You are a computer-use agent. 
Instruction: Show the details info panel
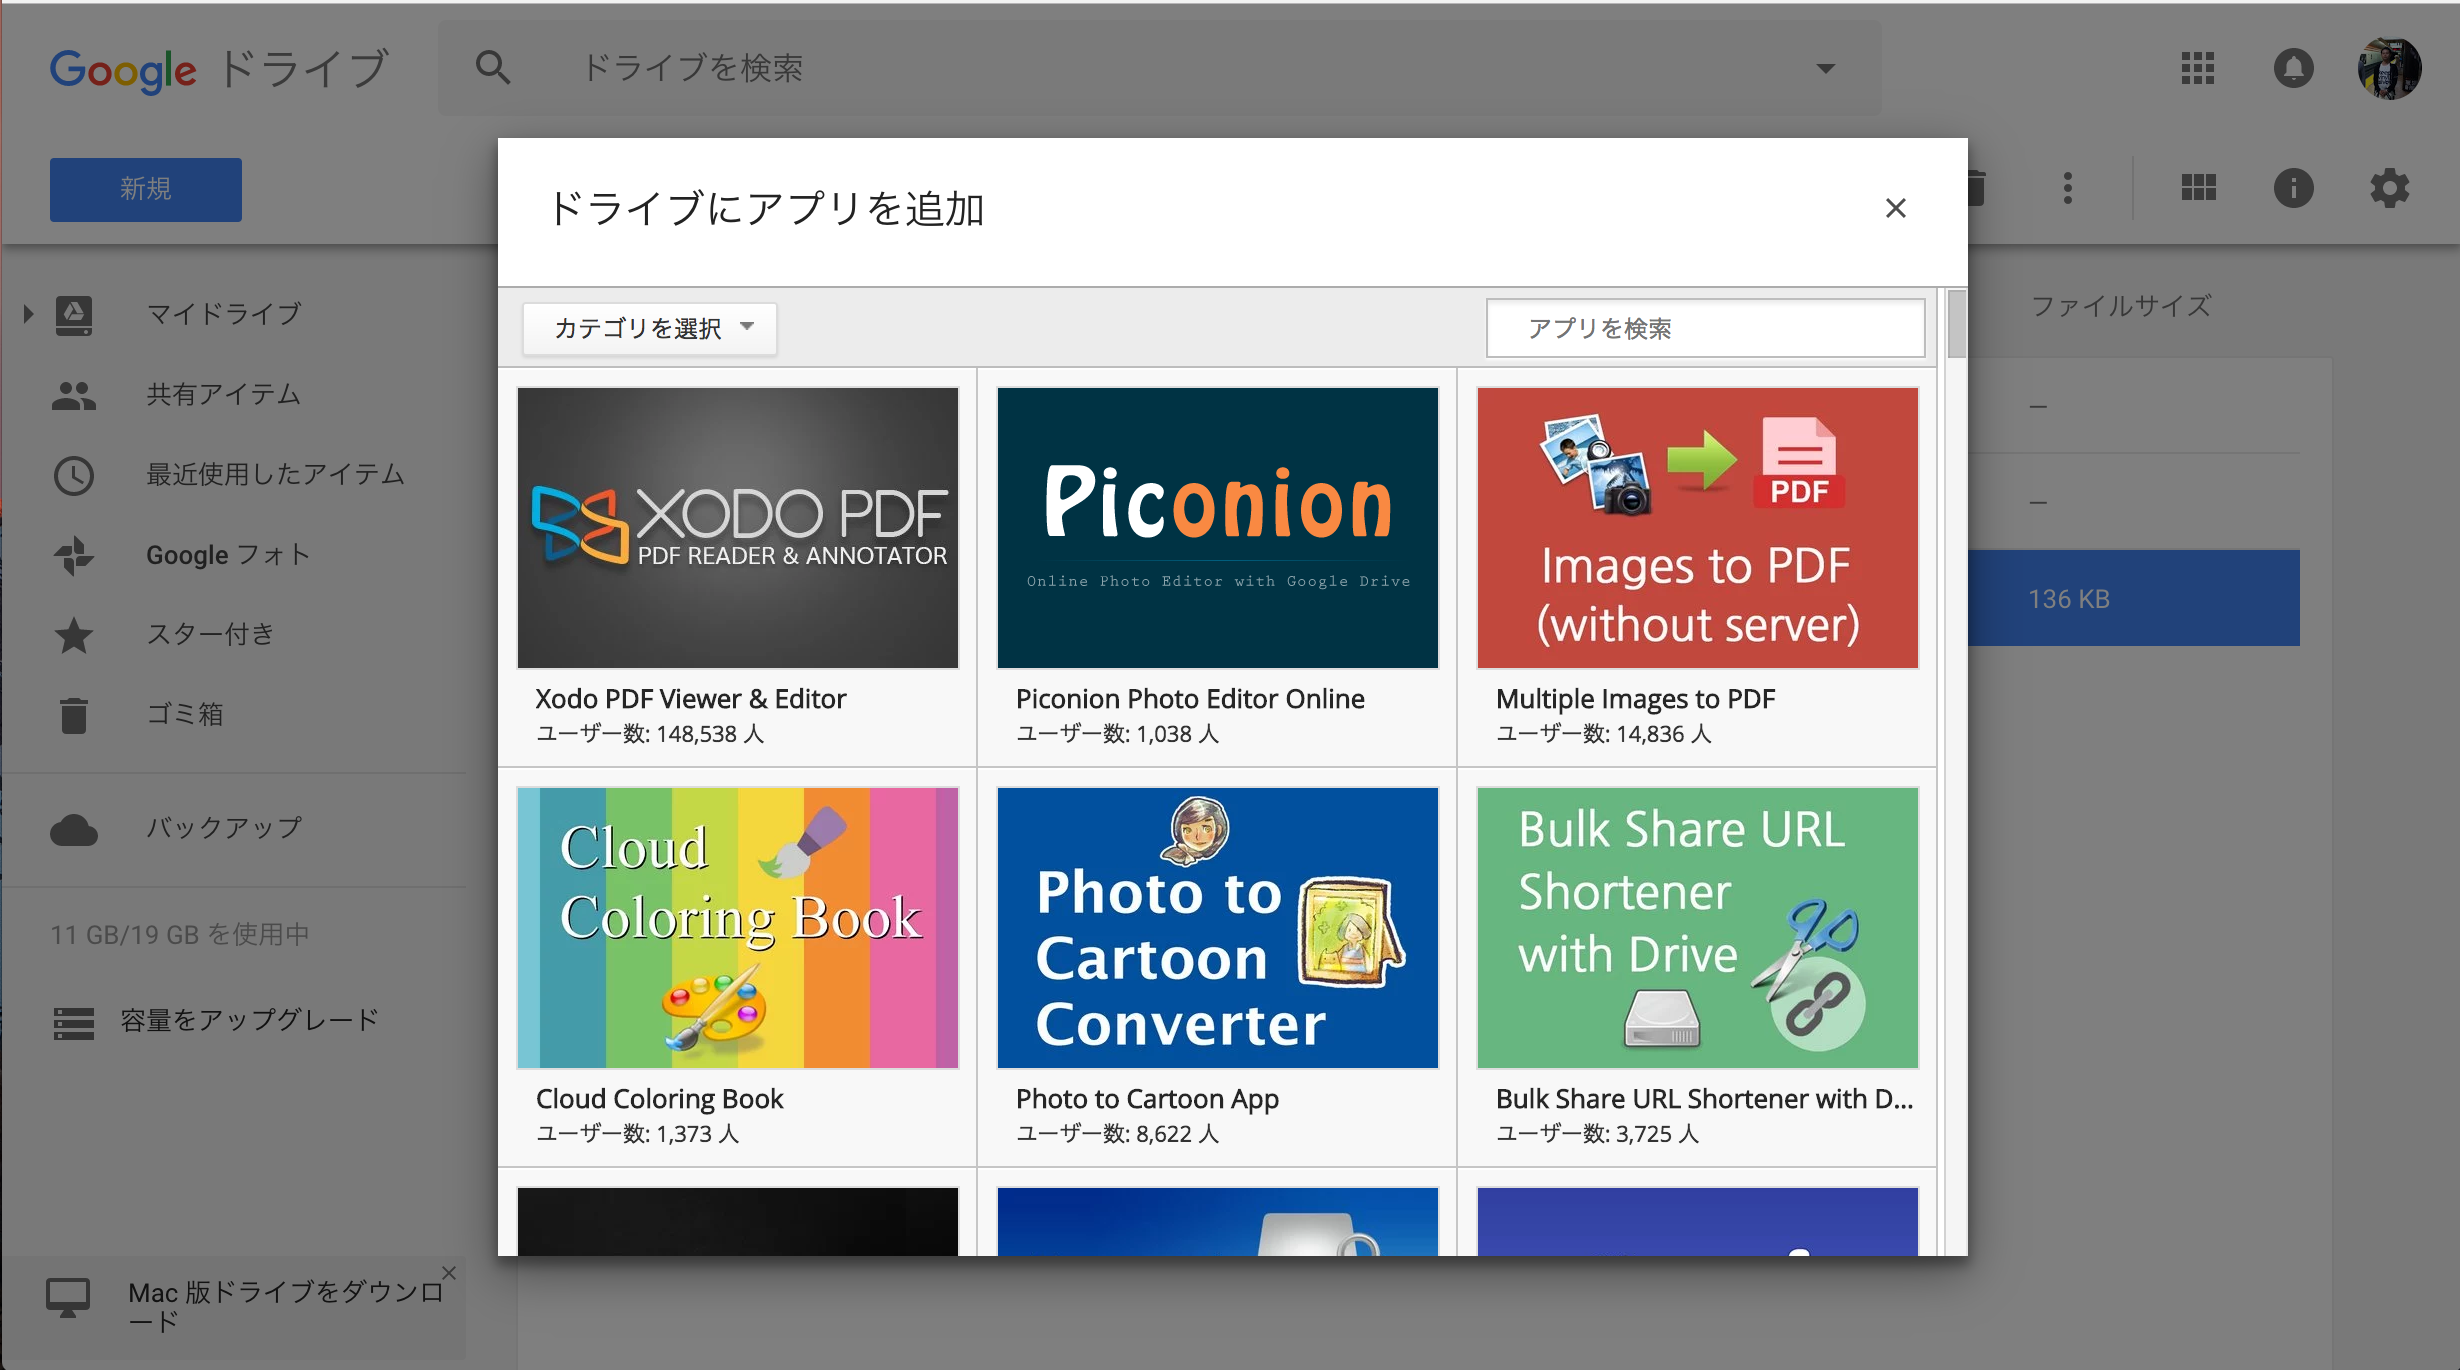click(2294, 188)
